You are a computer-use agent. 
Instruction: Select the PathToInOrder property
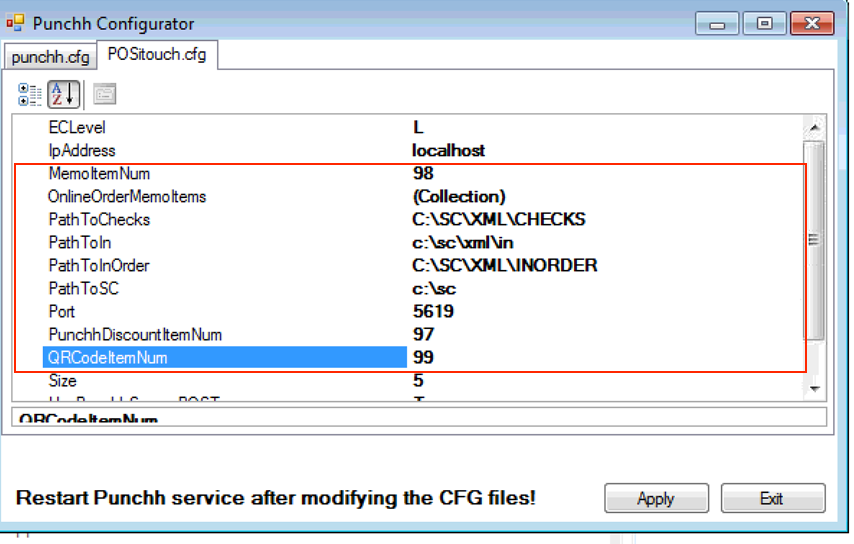point(99,266)
